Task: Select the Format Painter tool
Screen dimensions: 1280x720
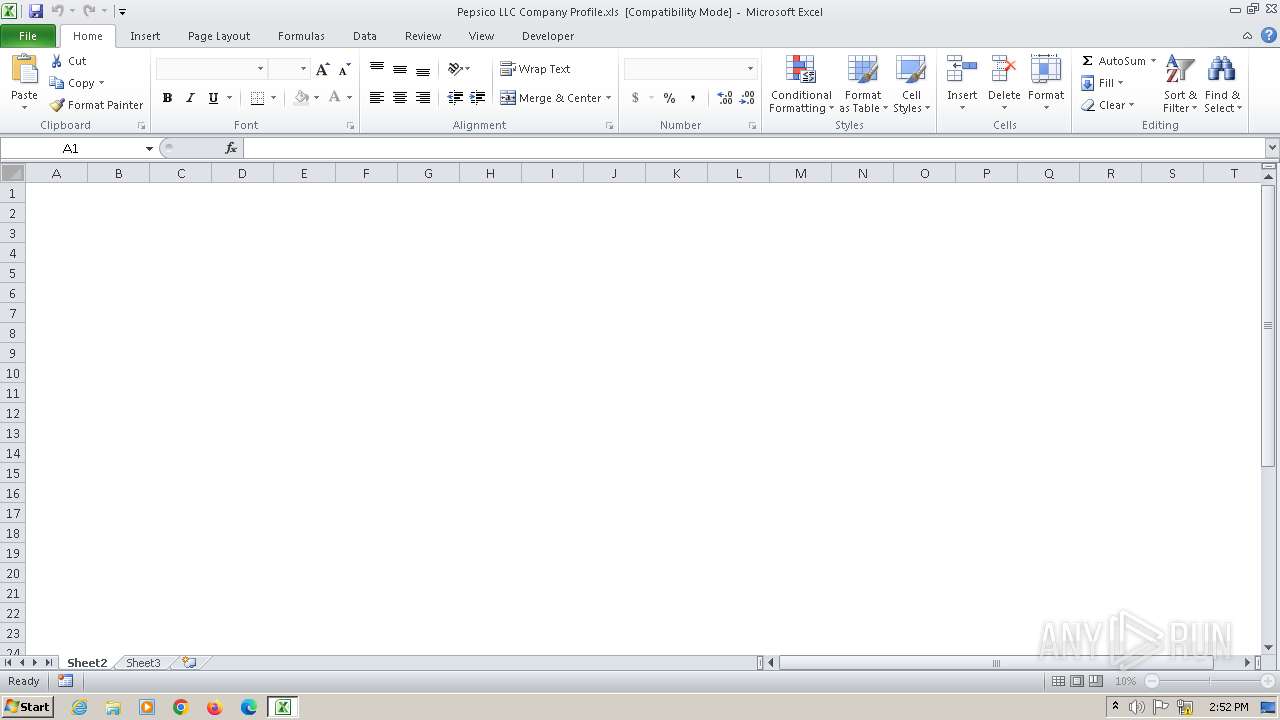Action: [96, 105]
